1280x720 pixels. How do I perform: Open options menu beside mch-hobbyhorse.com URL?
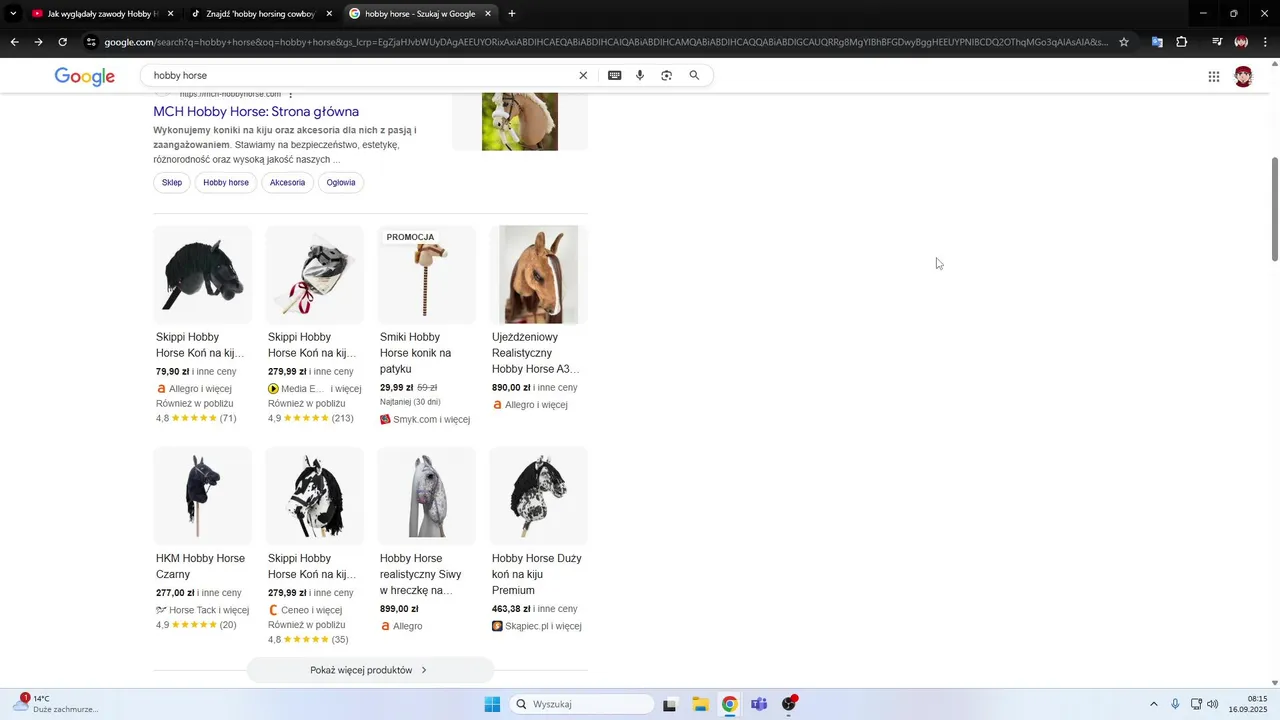(x=291, y=94)
